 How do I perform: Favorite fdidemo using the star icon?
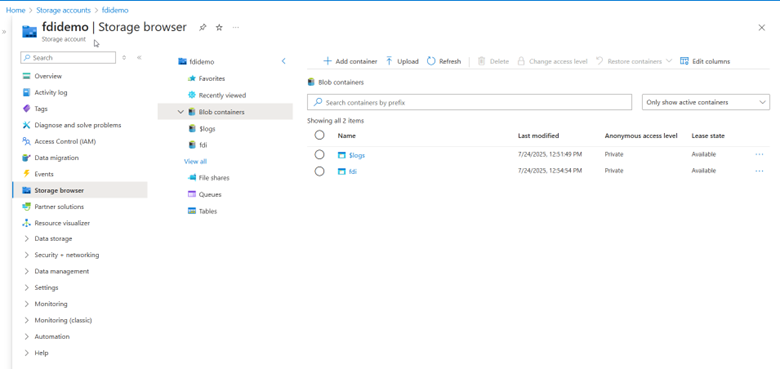point(219,28)
